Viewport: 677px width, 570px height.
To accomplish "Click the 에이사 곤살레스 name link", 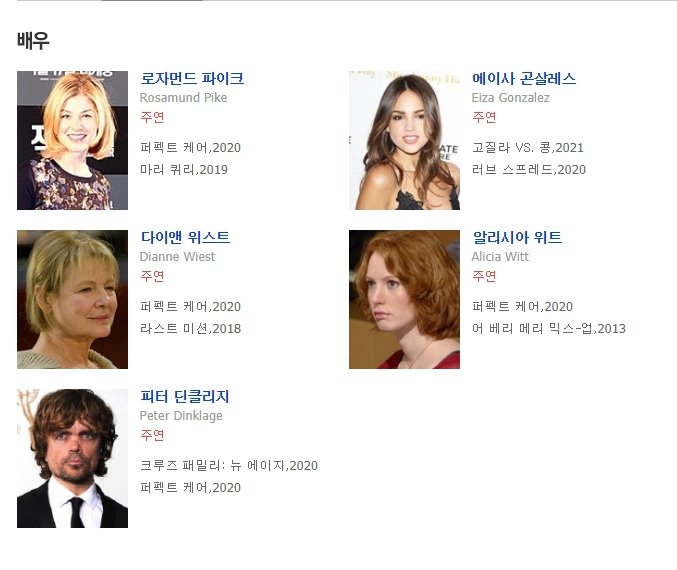I will click(524, 78).
